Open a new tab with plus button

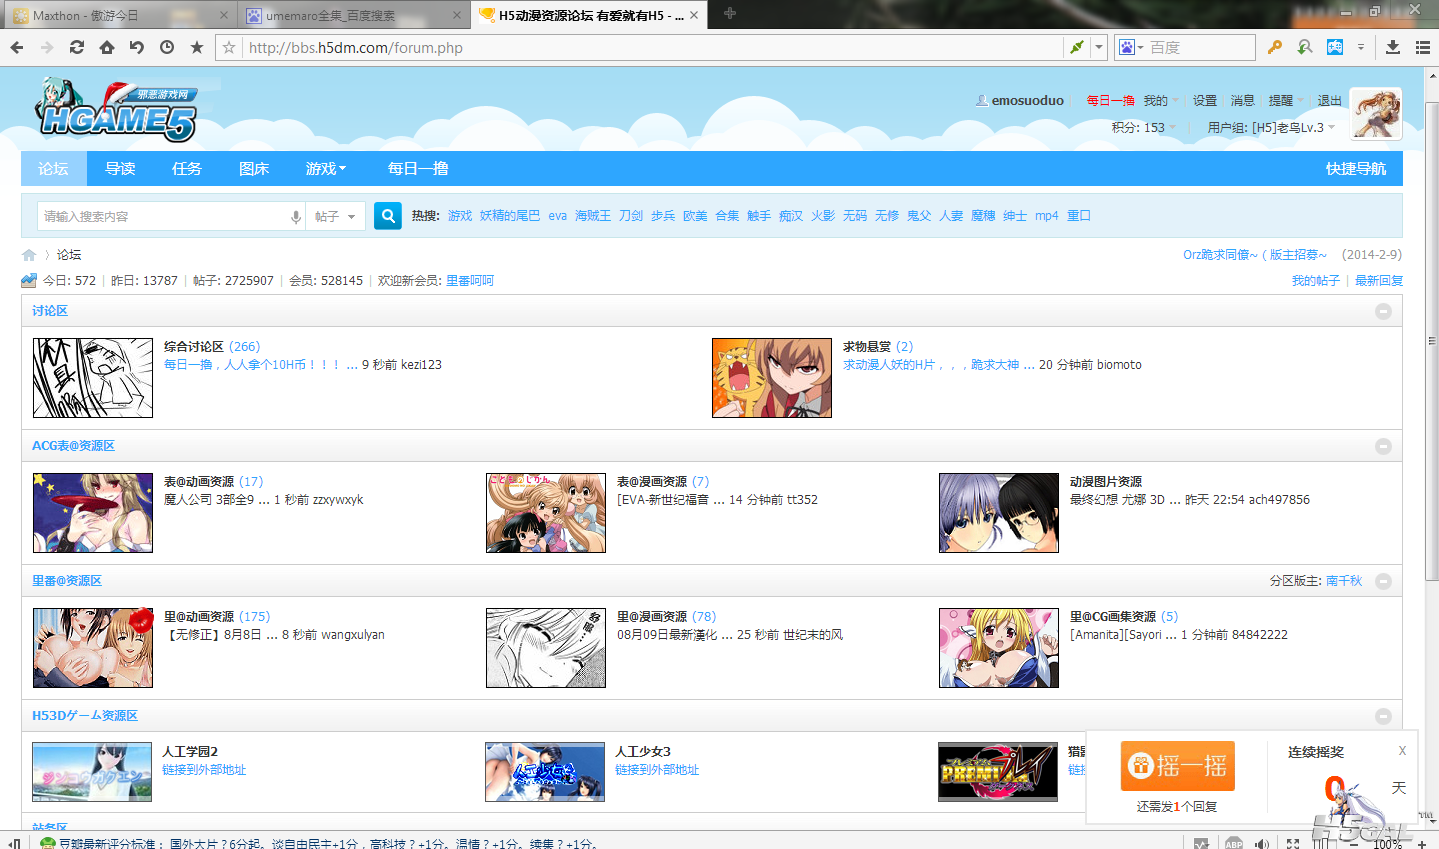(x=730, y=13)
